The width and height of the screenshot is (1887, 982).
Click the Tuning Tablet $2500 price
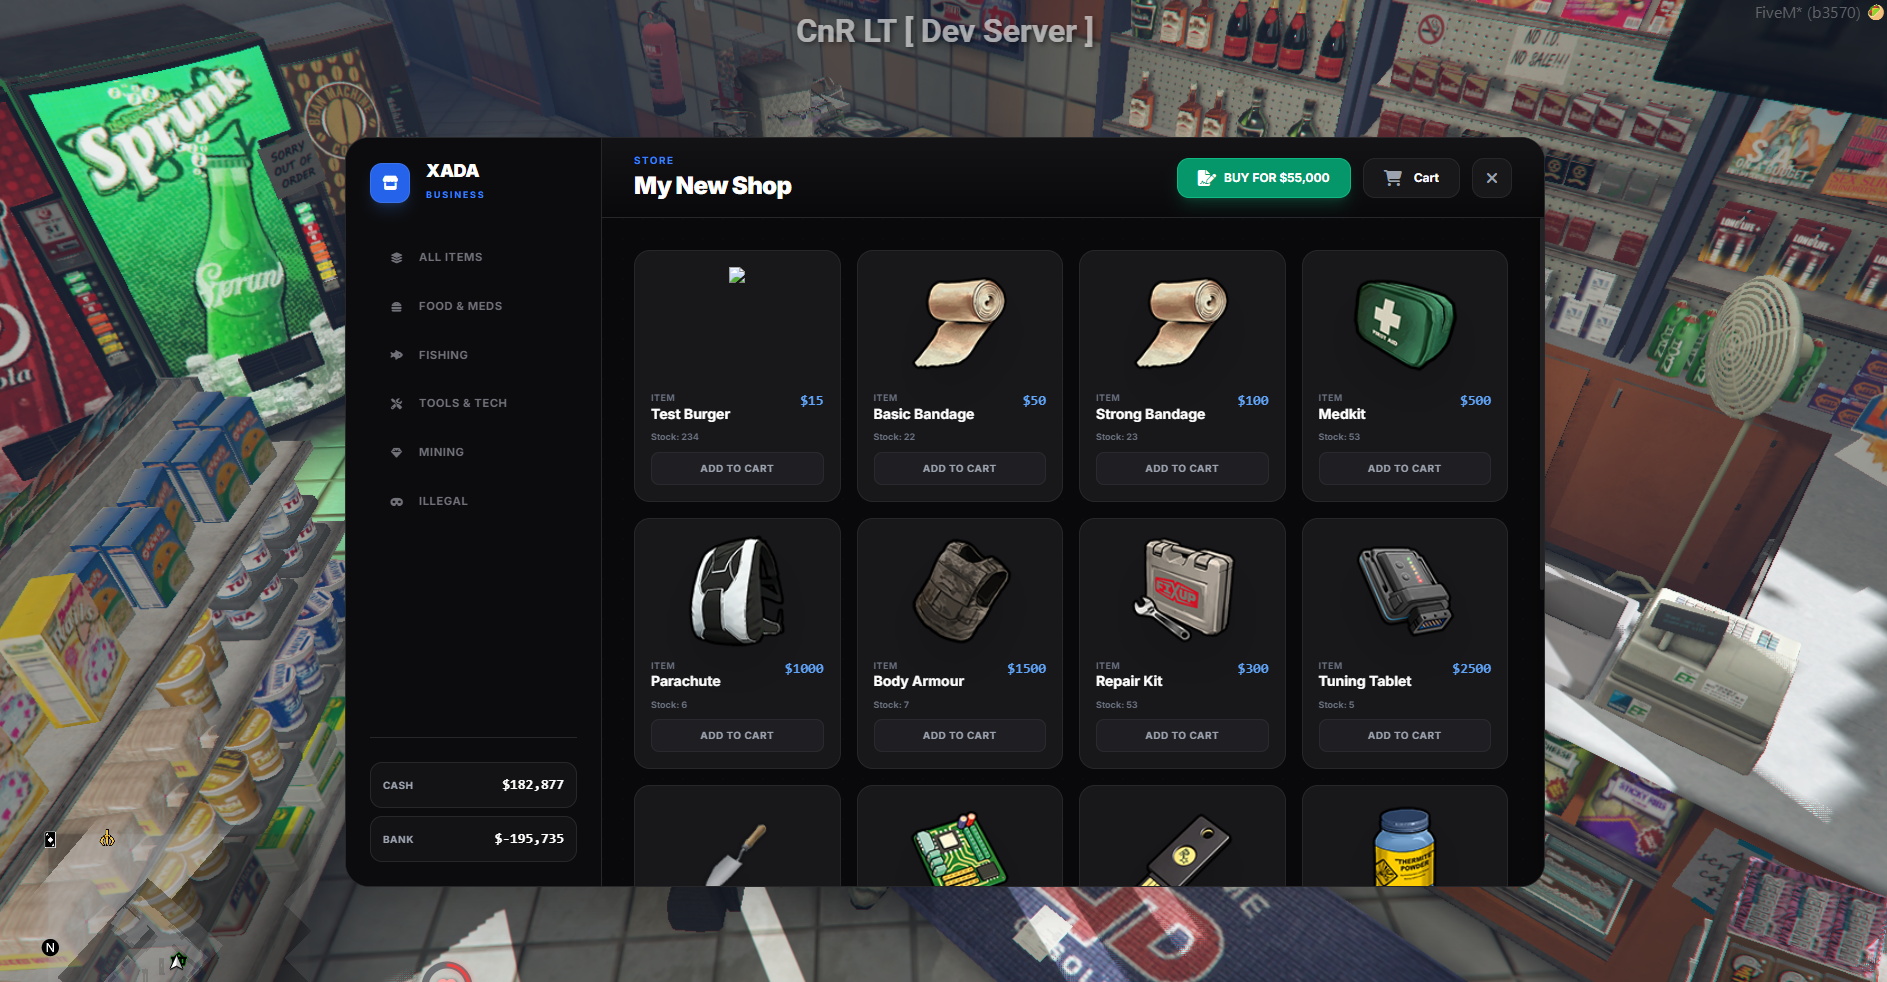point(1471,669)
